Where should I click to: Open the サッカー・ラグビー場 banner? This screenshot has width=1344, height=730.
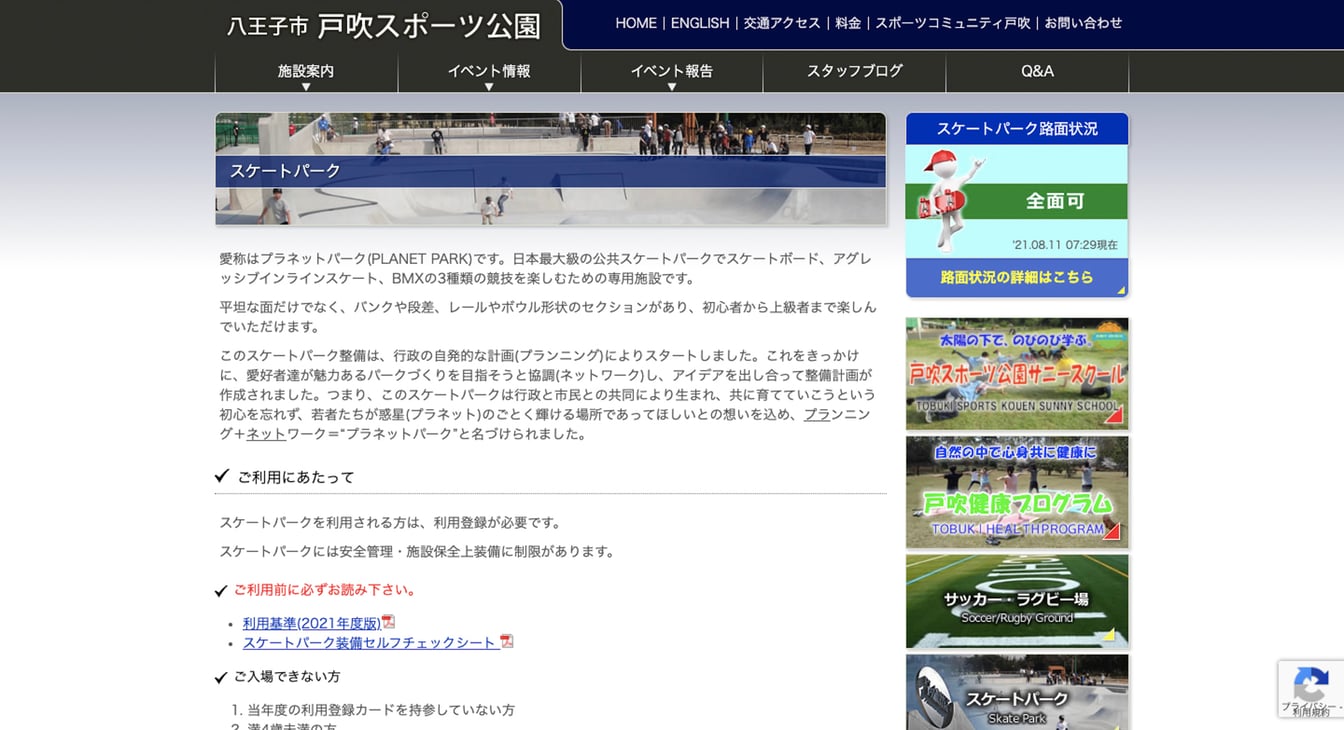1017,601
